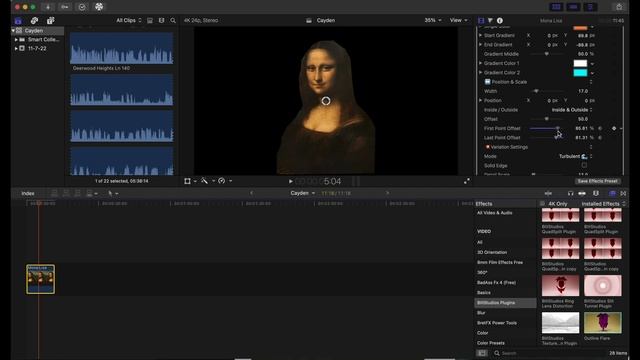The width and height of the screenshot is (640, 360).
Task: Click the cyan Gradient Color 2 swatch
Action: (x=580, y=73)
